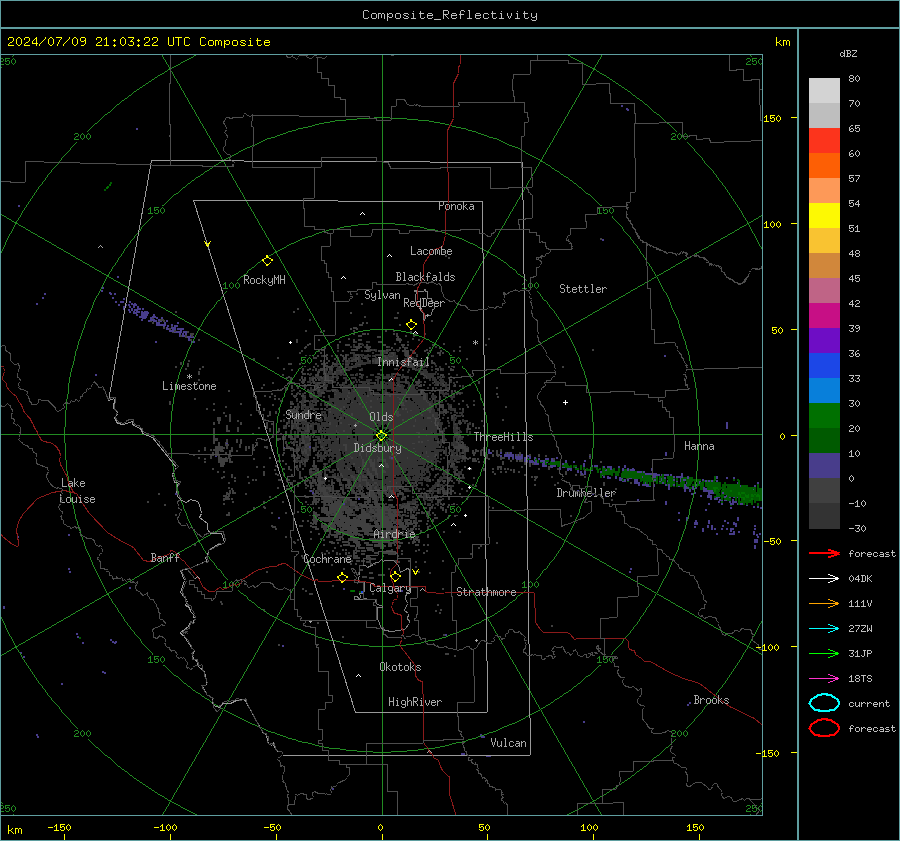Image resolution: width=900 pixels, height=841 pixels.
Task: Click the 30 dBZ blue color swatch
Action: (x=824, y=390)
